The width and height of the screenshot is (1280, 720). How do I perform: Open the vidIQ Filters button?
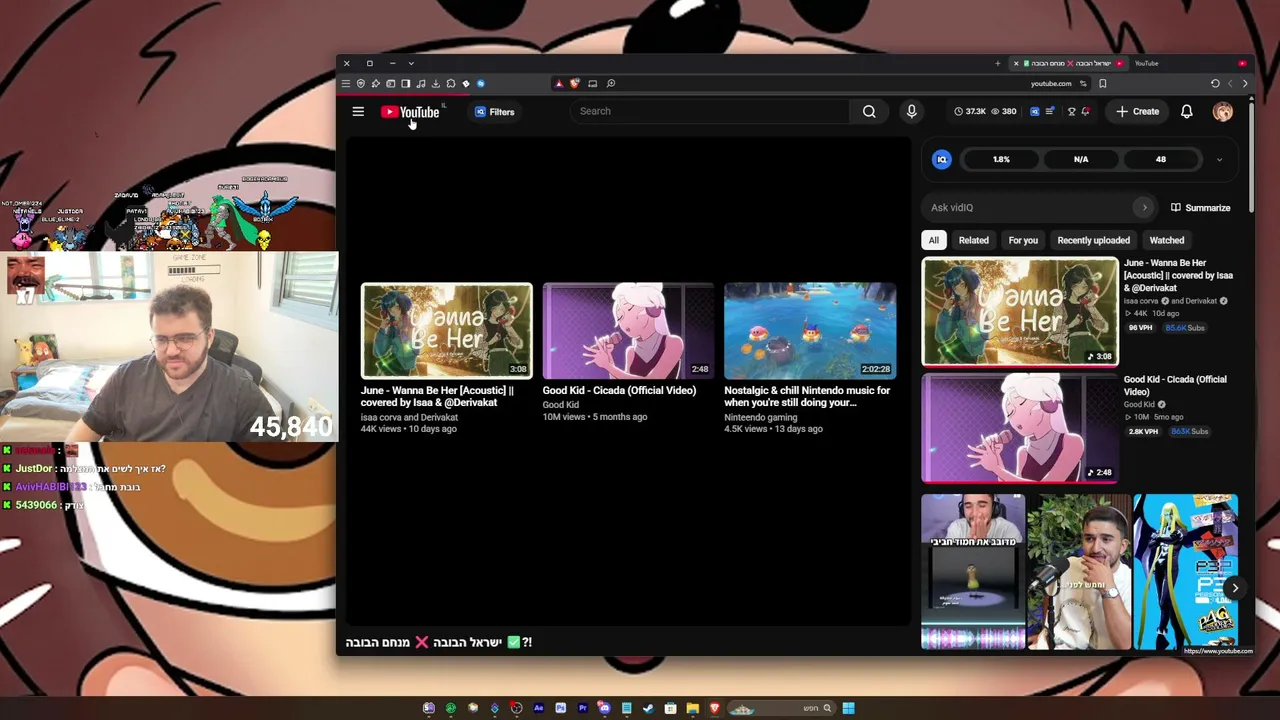pos(494,112)
